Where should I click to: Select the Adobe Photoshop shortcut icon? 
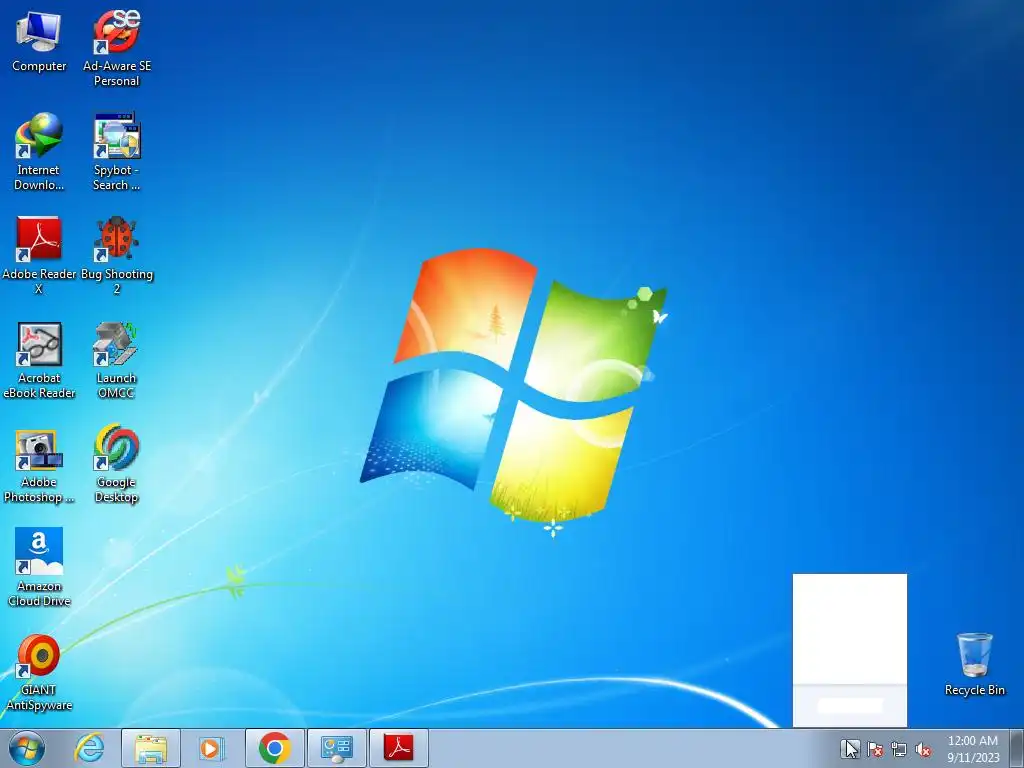point(39,449)
